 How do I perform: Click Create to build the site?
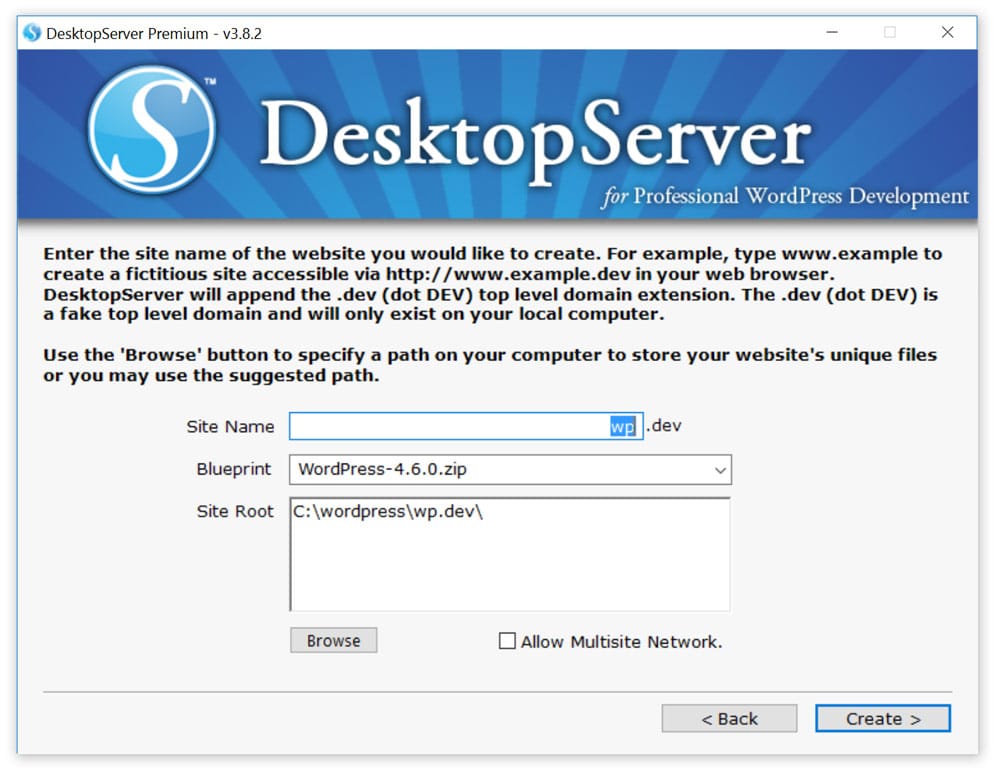[883, 718]
